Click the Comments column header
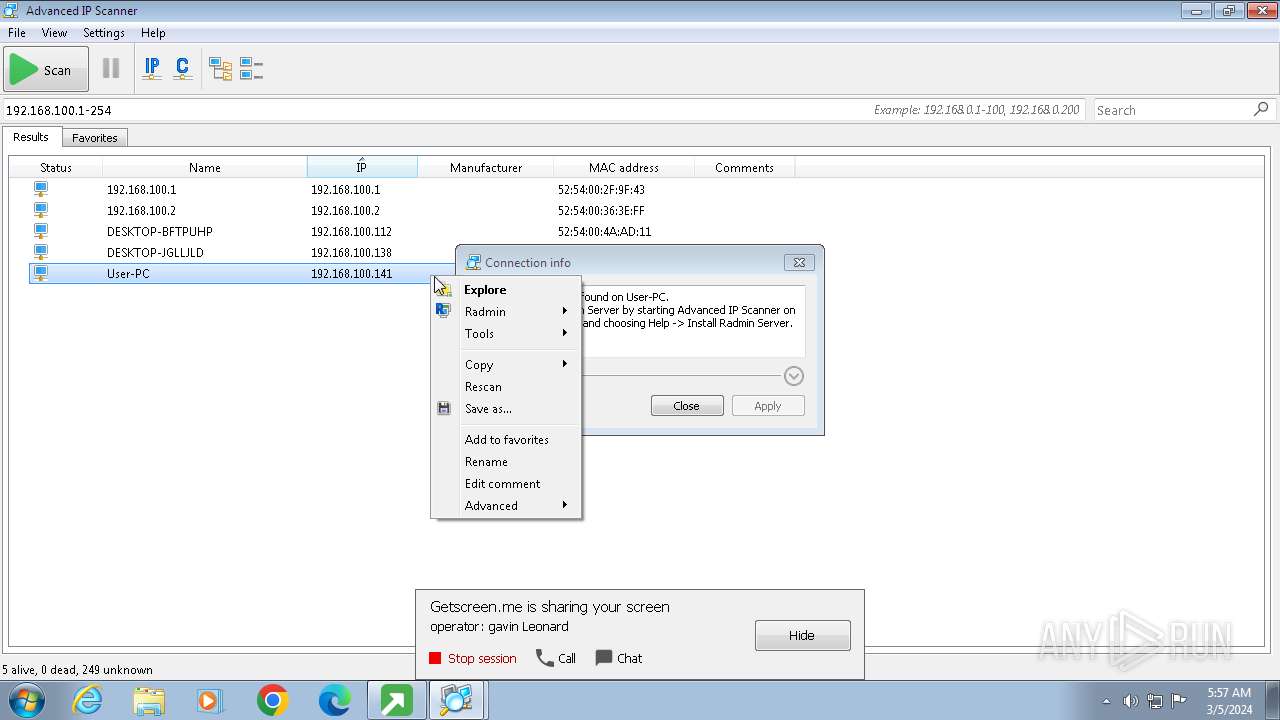This screenshot has width=1280, height=720. pos(744,167)
